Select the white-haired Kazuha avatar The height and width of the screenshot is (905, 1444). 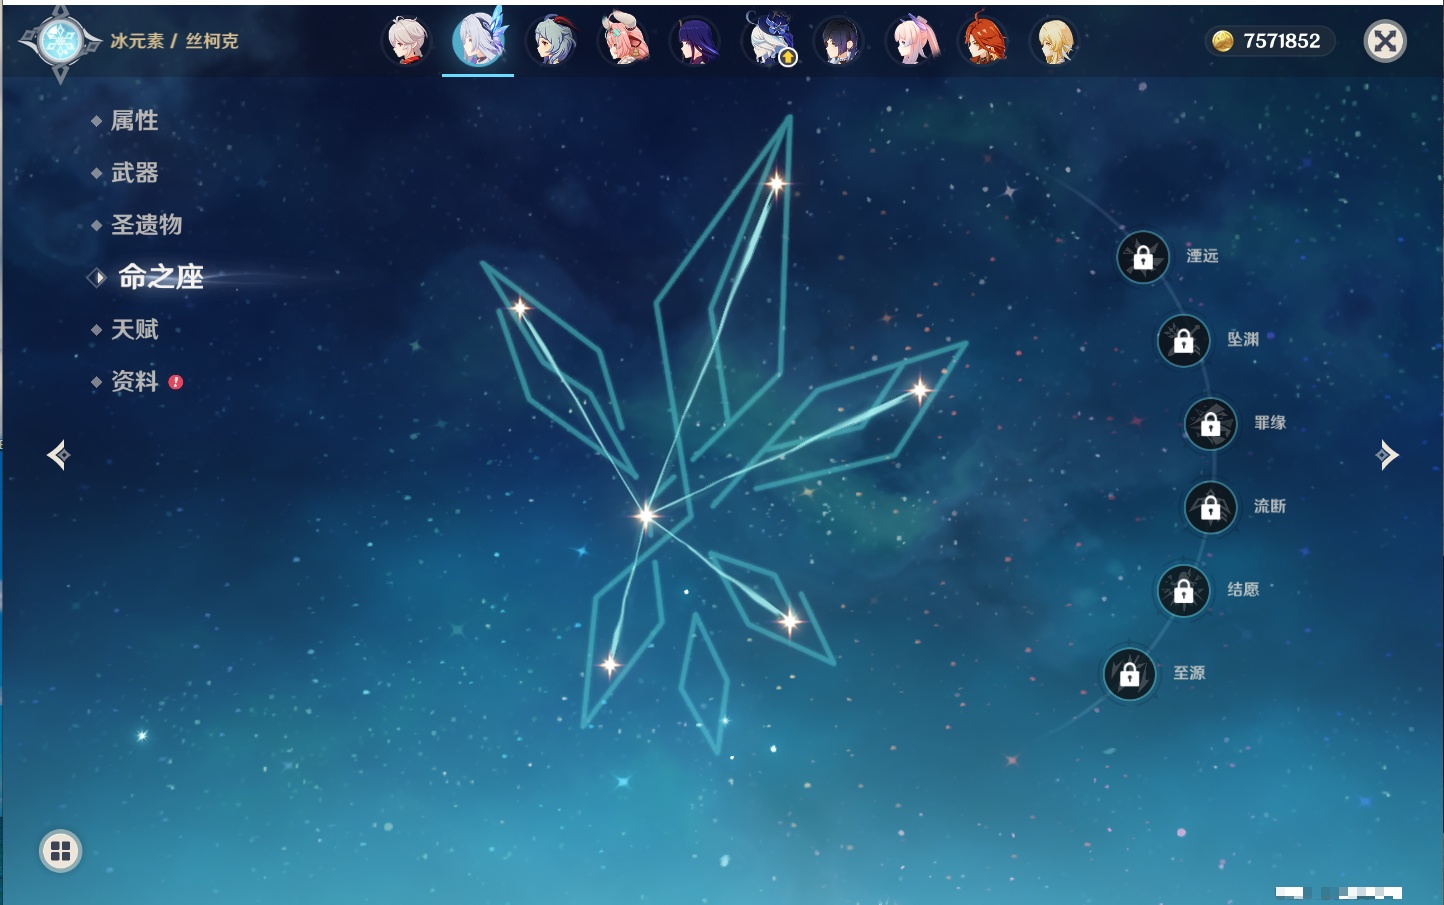407,41
